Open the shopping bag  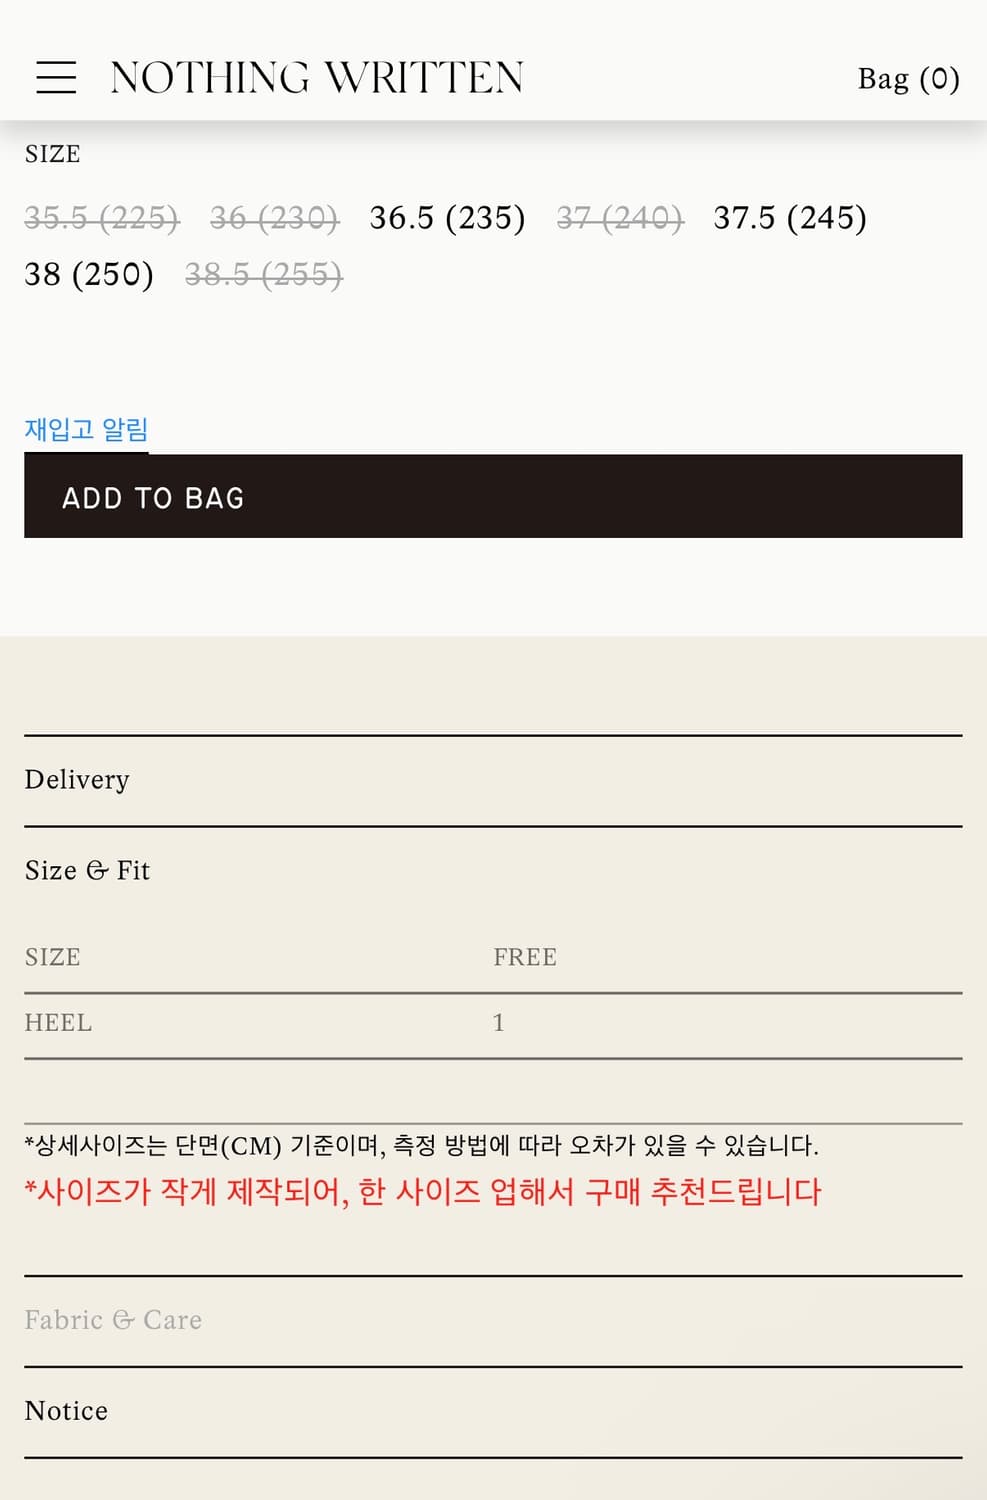click(908, 78)
